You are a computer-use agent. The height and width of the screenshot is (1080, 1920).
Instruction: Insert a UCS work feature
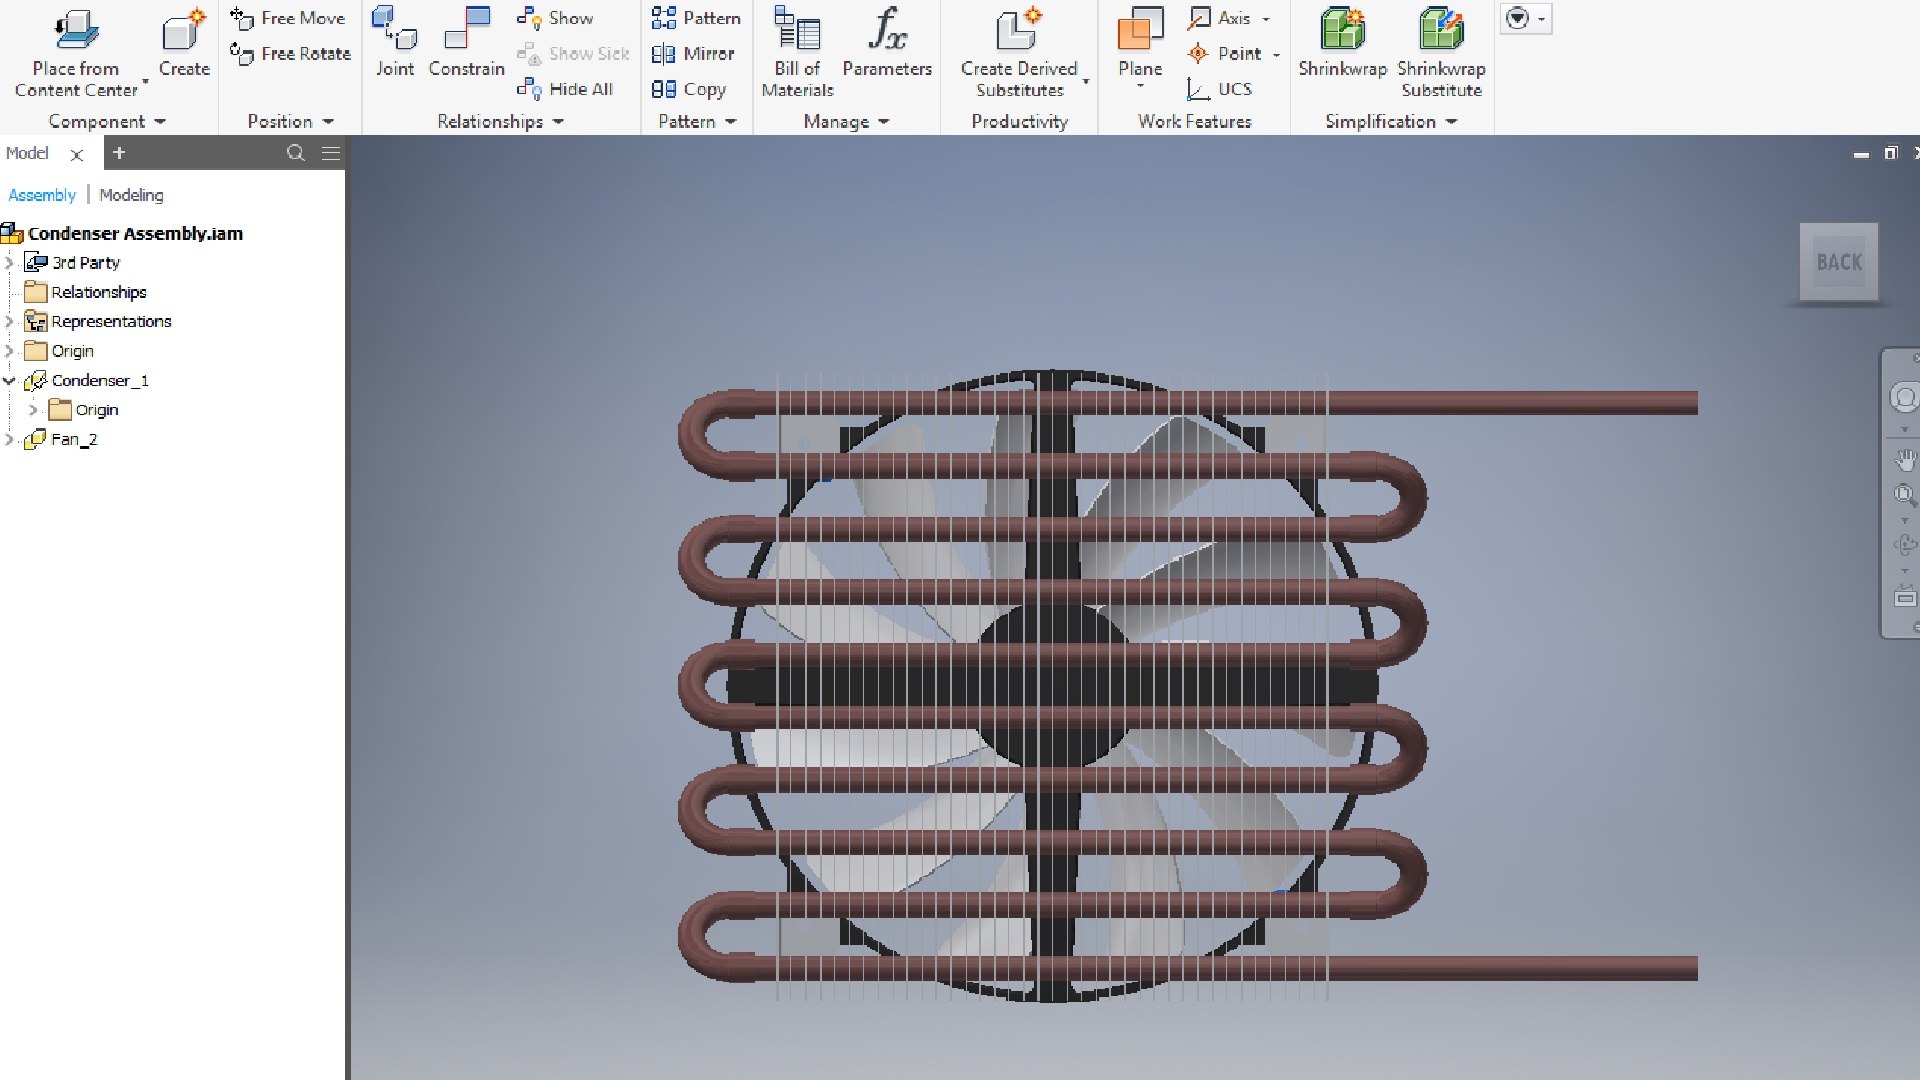(x=1220, y=89)
